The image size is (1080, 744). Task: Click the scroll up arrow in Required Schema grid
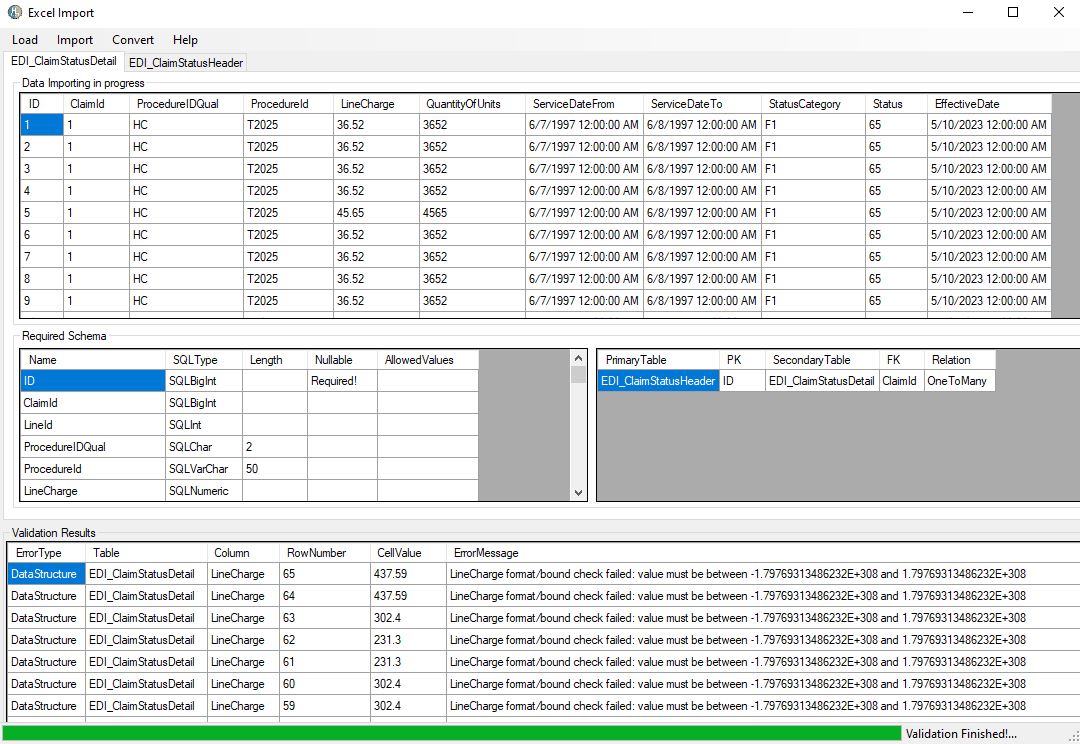pyautogui.click(x=578, y=358)
